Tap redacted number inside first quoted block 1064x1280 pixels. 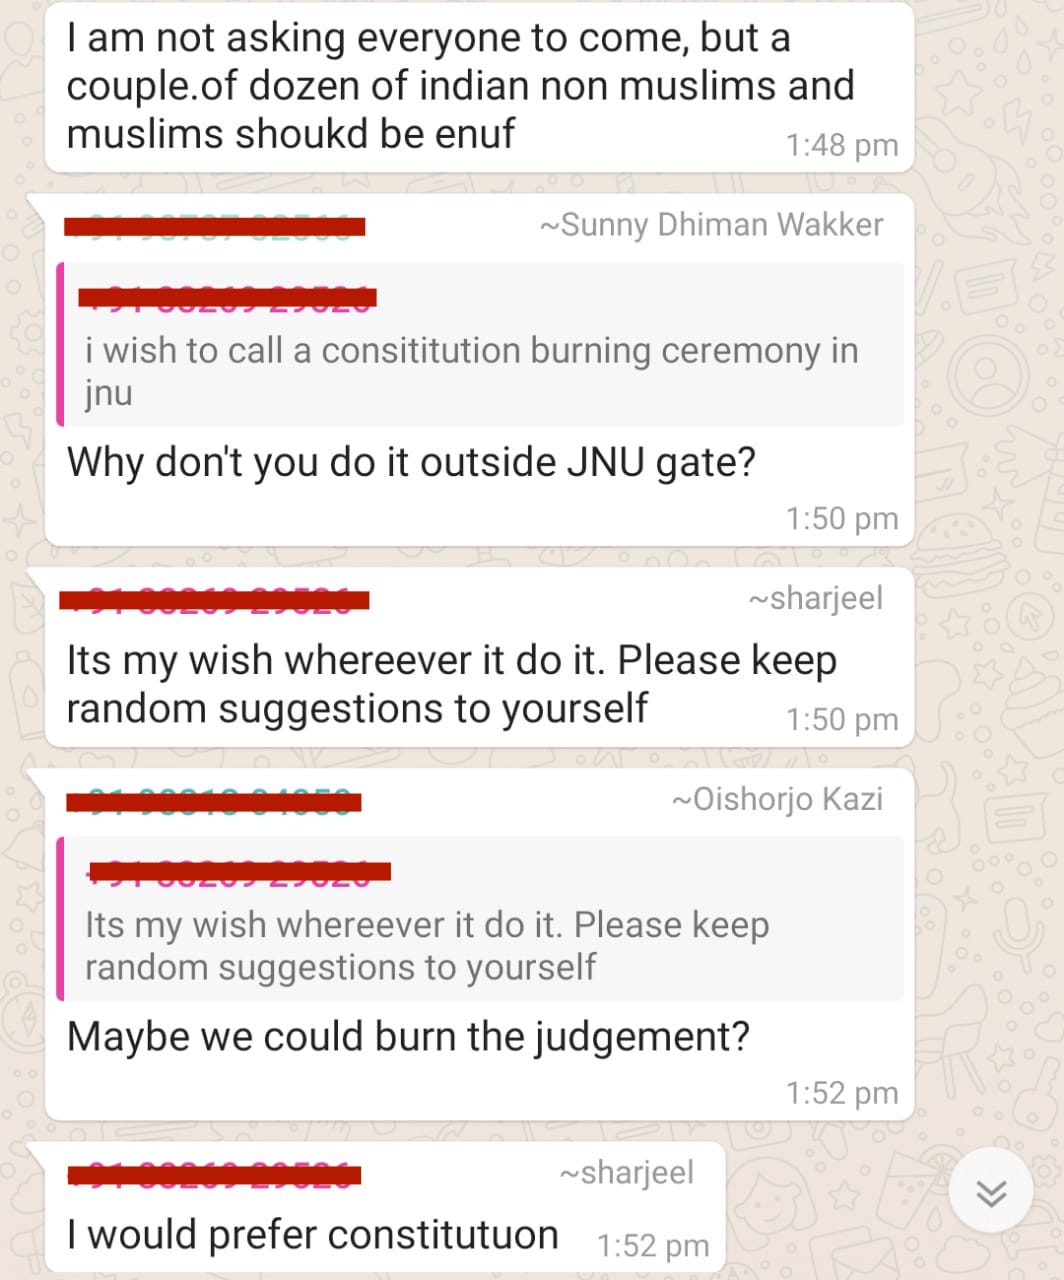227,297
